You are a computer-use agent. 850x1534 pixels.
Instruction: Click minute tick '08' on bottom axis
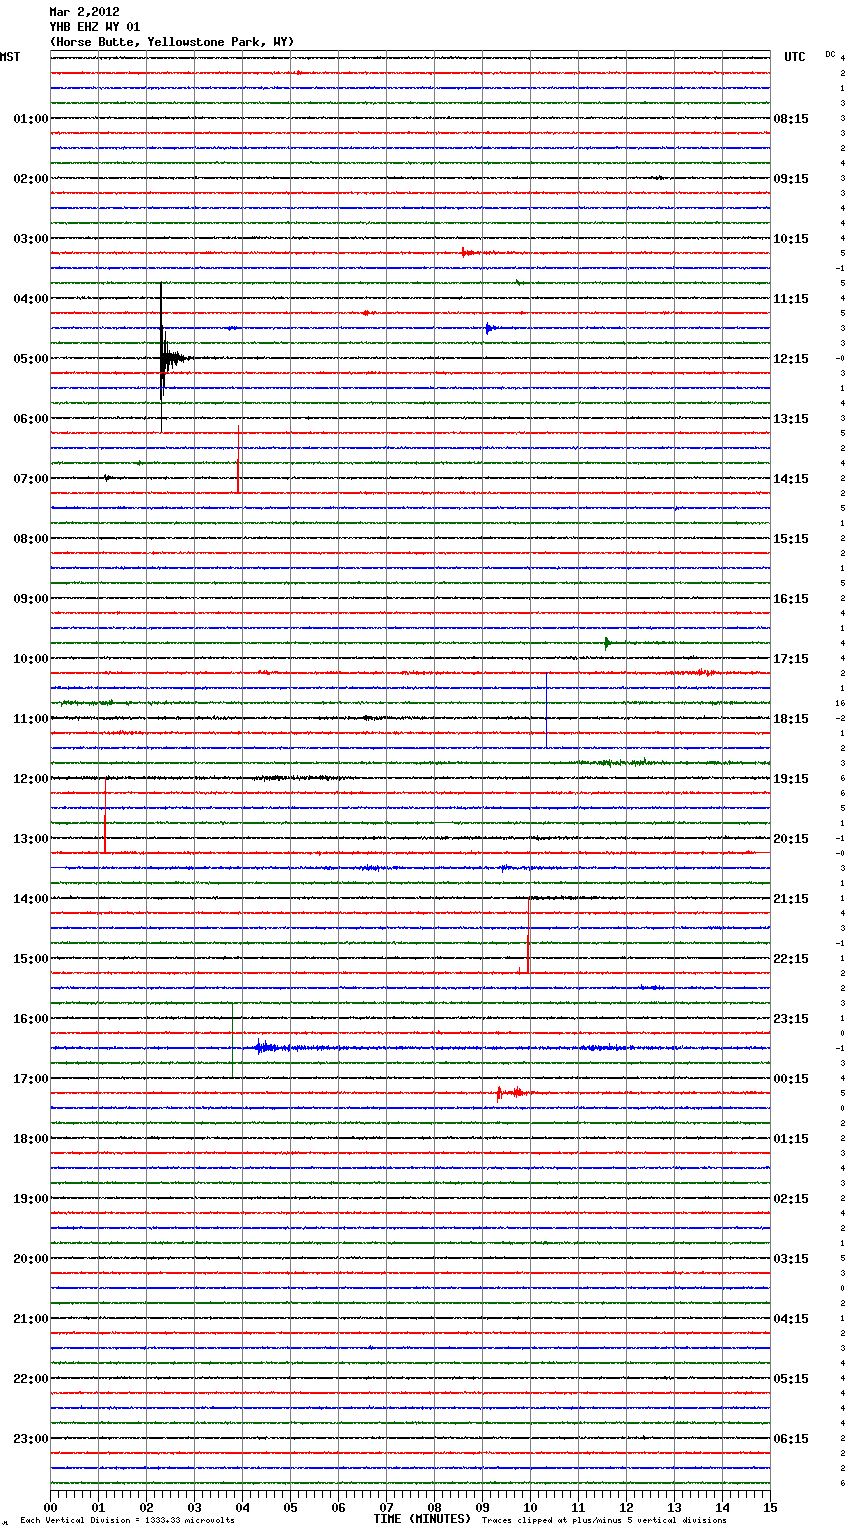pos(435,1507)
